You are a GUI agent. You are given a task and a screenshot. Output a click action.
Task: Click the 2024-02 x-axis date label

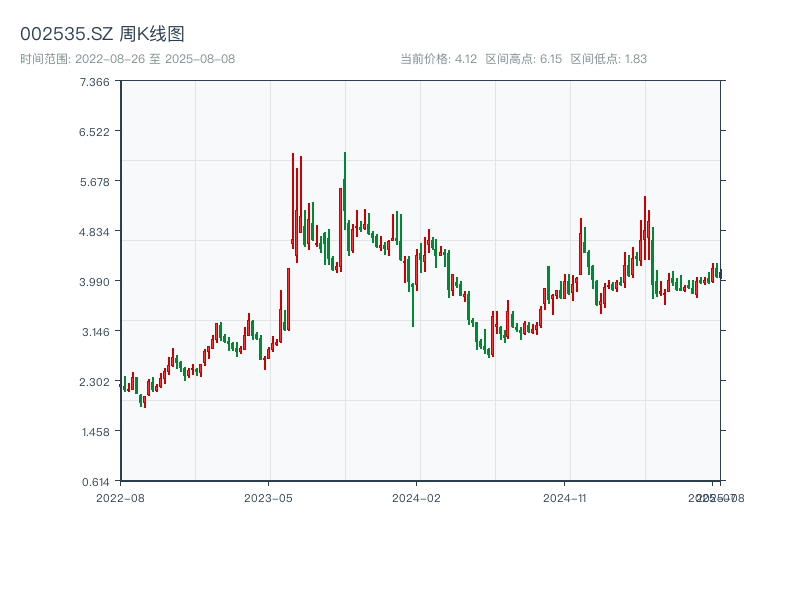417,497
